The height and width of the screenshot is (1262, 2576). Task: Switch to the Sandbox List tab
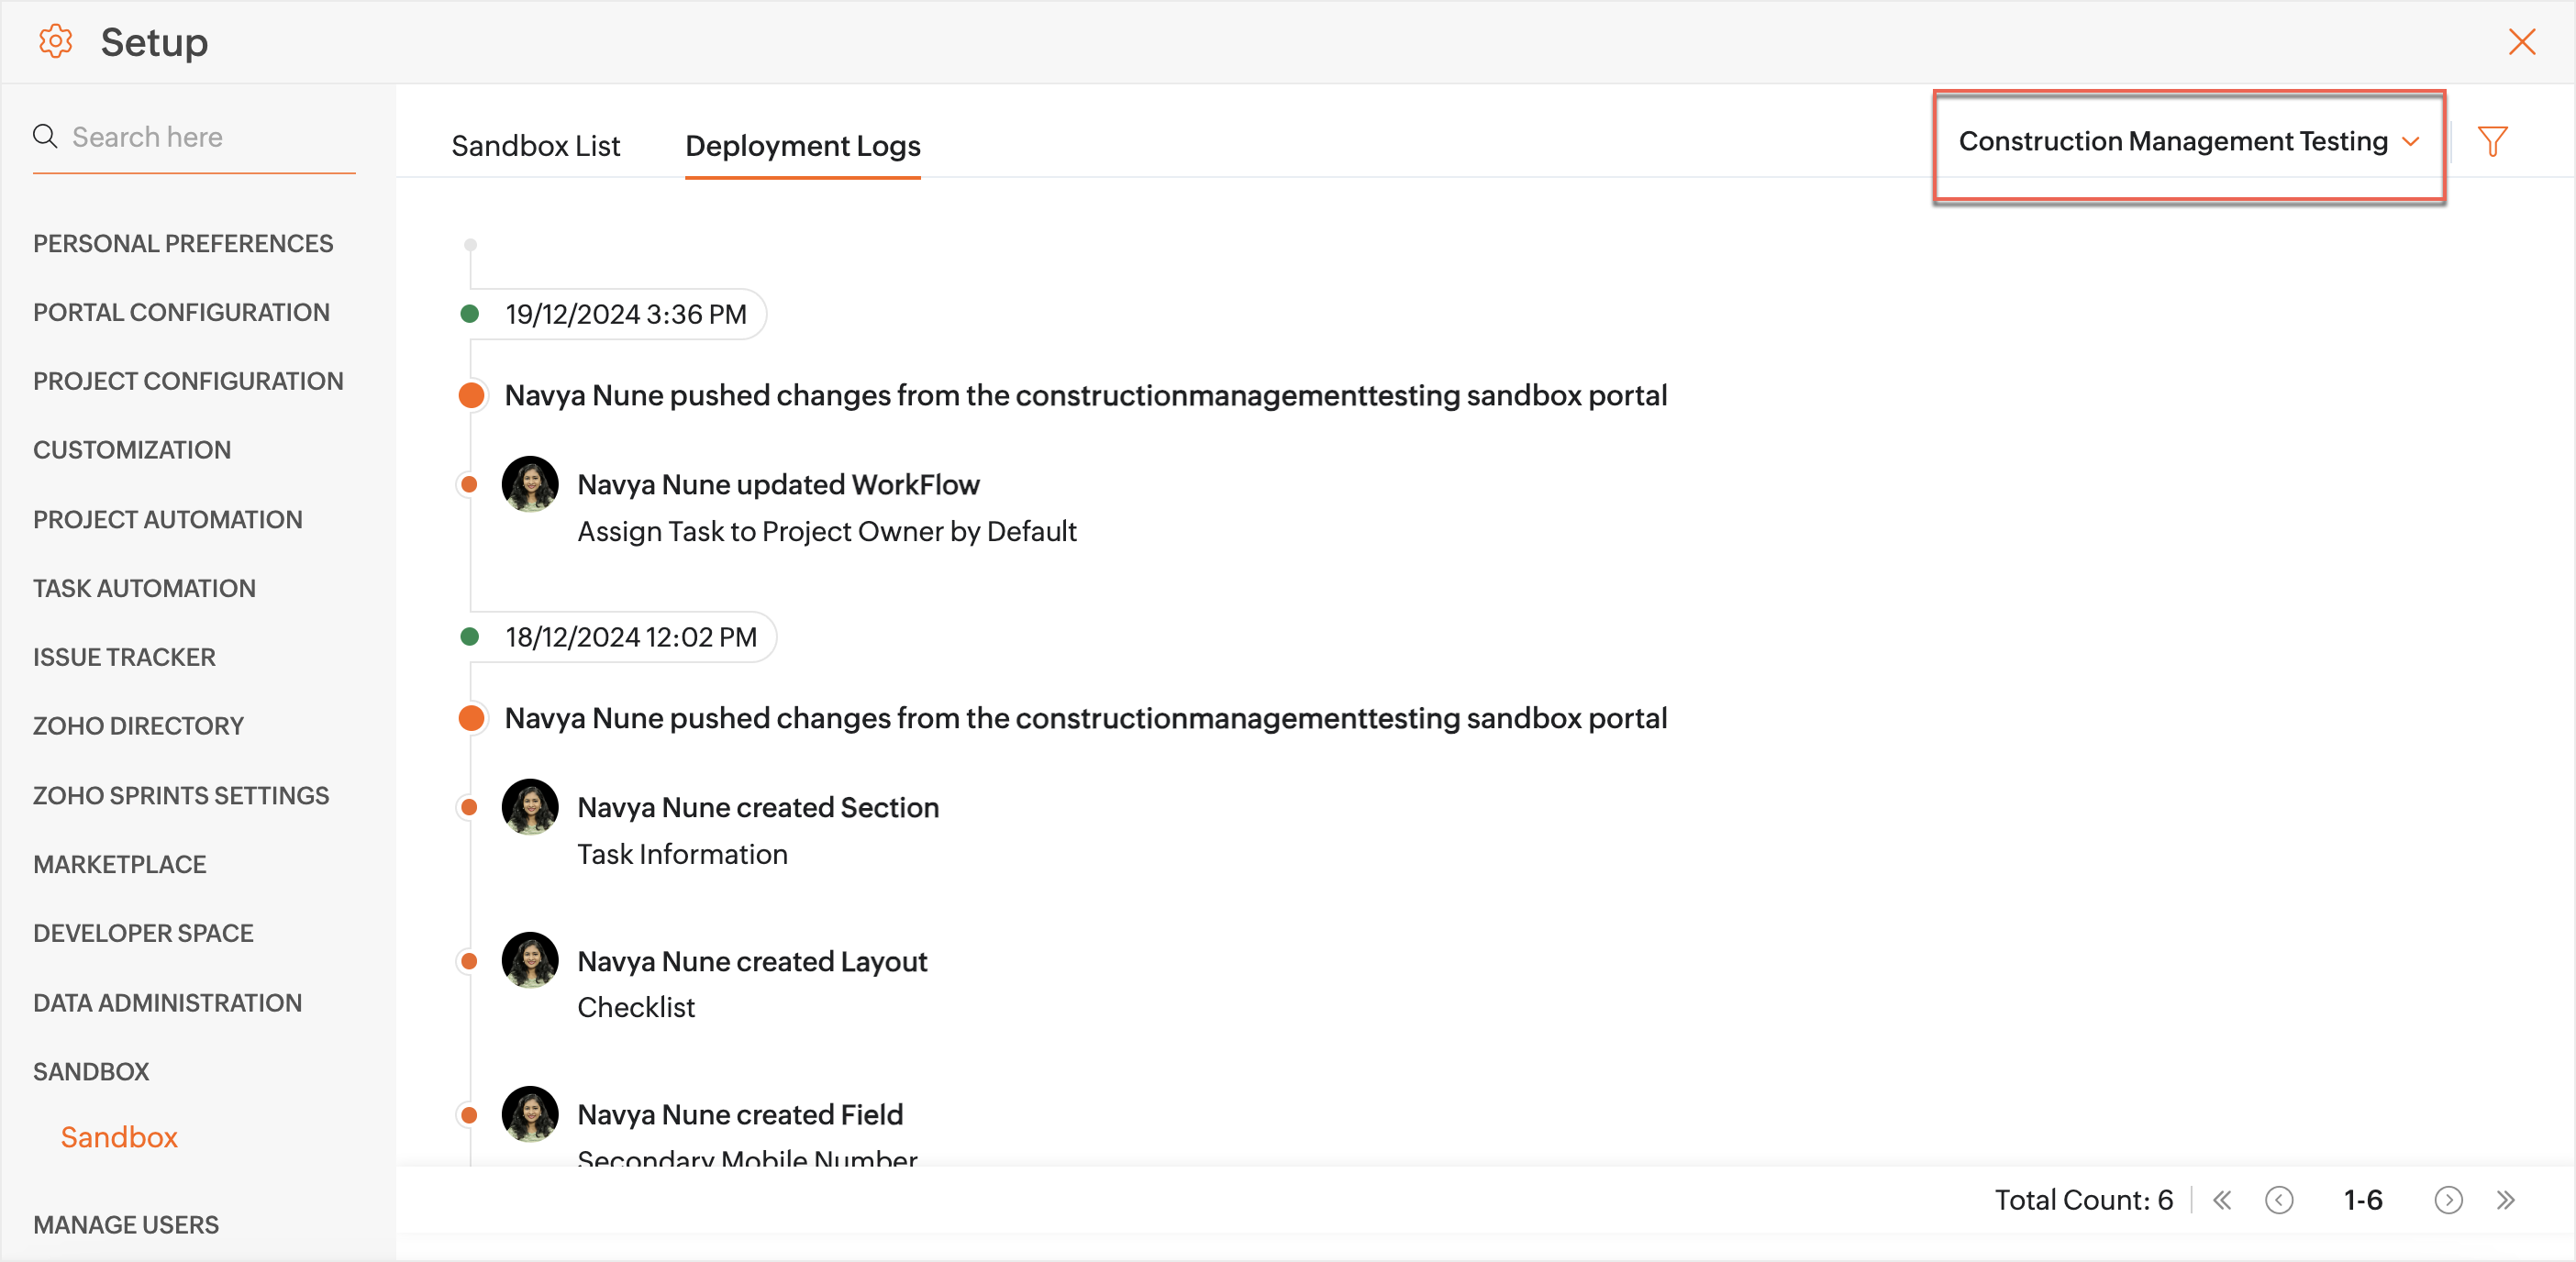tap(535, 146)
